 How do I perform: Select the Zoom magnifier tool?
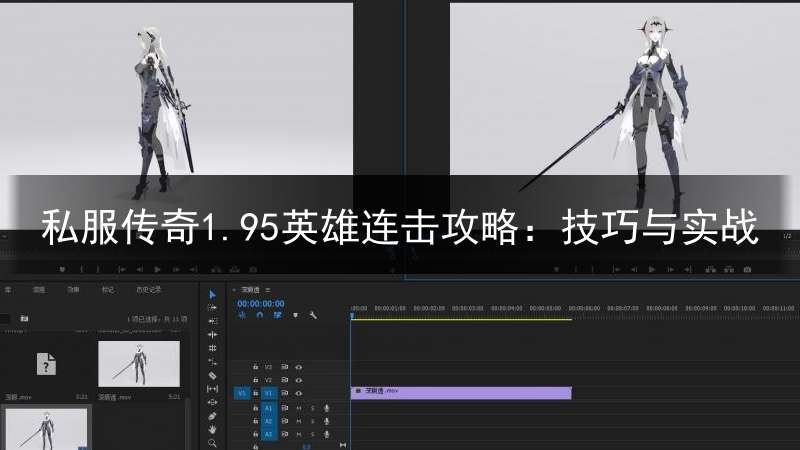(212, 443)
